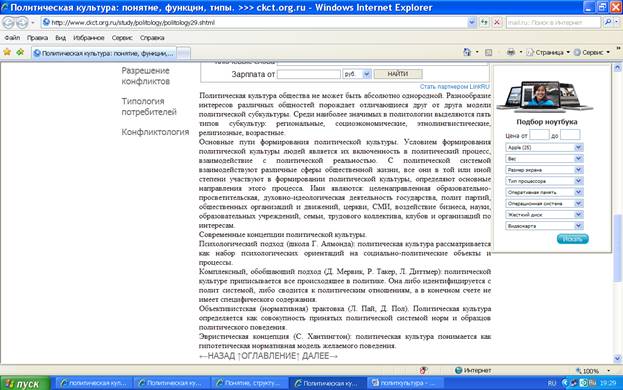Click the ДАЛЕЕ→ navigation link
Screen dimensions: 623x390
click(320, 356)
